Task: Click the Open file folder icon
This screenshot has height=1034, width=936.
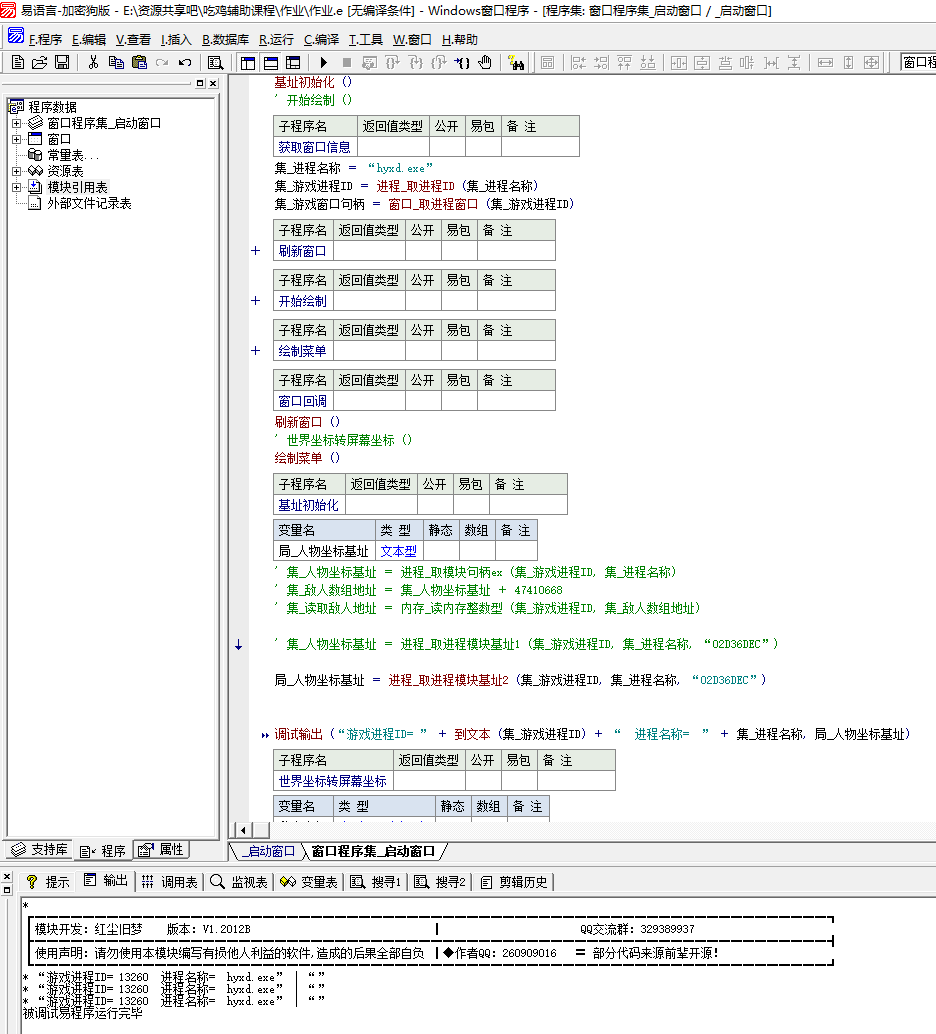Action: pos(40,63)
